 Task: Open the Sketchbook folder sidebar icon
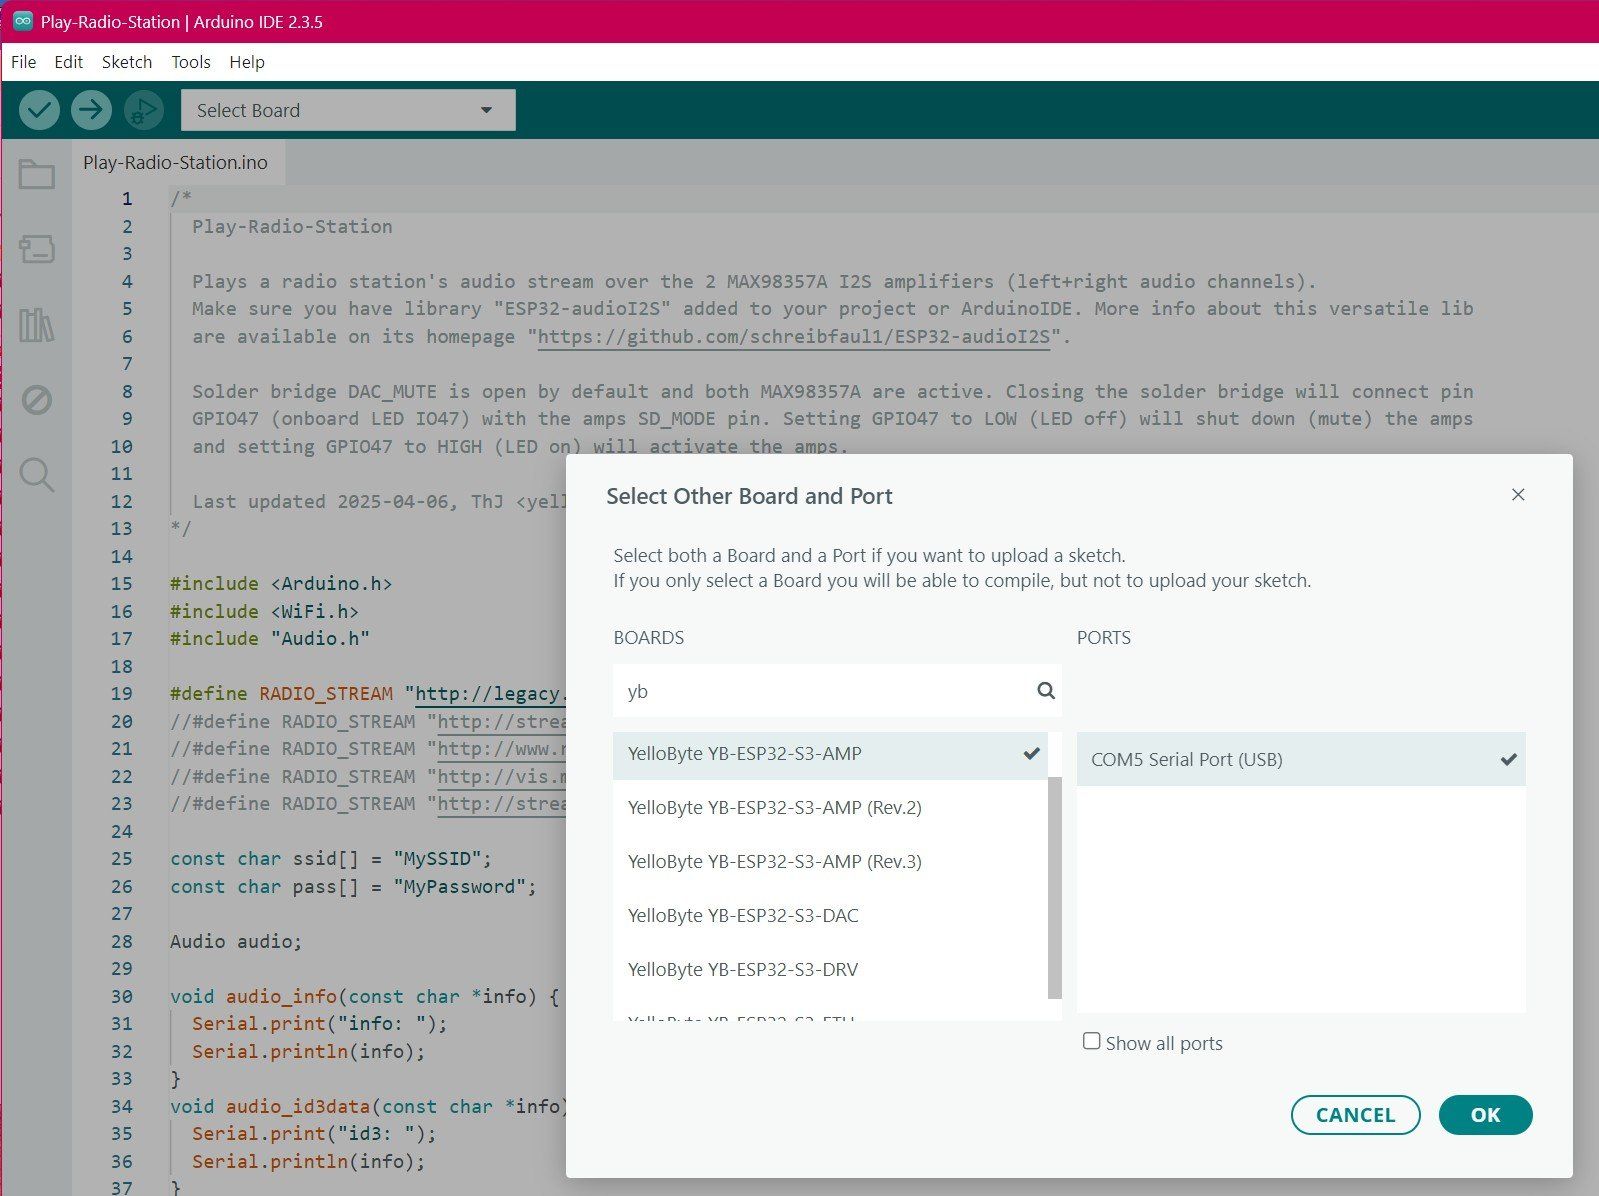(37, 175)
